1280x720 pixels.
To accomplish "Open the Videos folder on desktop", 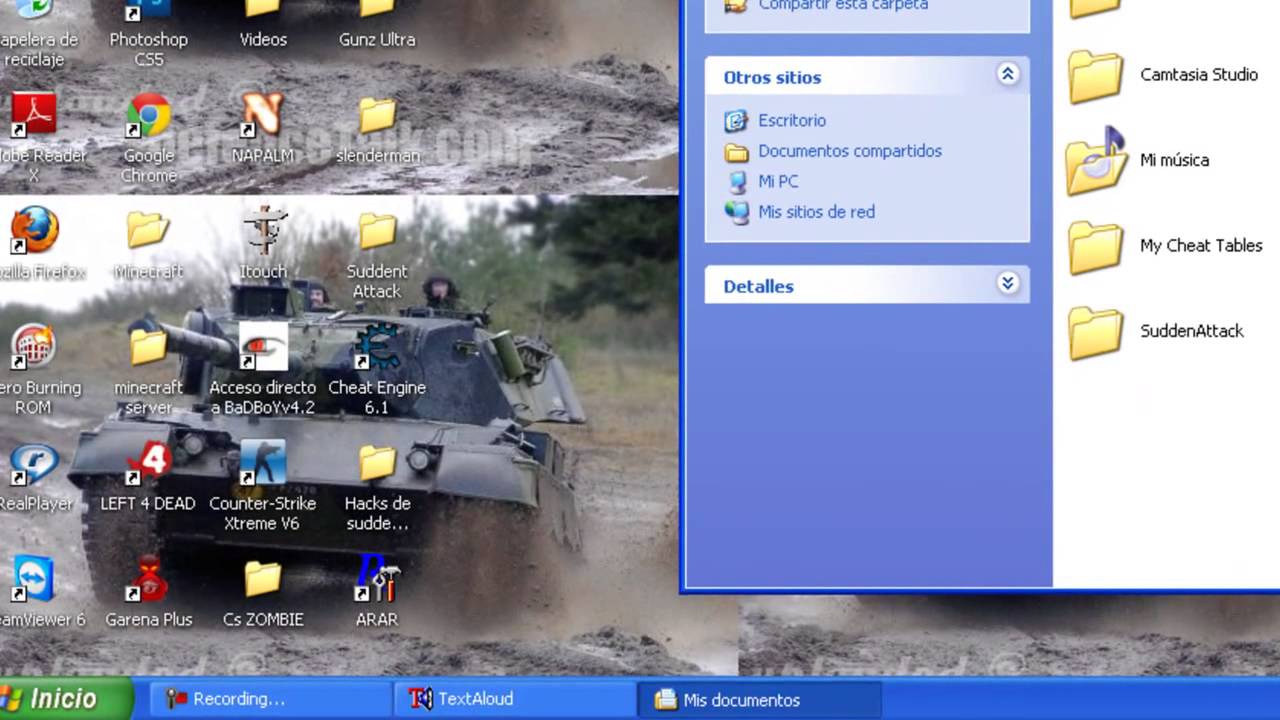I will [x=263, y=24].
